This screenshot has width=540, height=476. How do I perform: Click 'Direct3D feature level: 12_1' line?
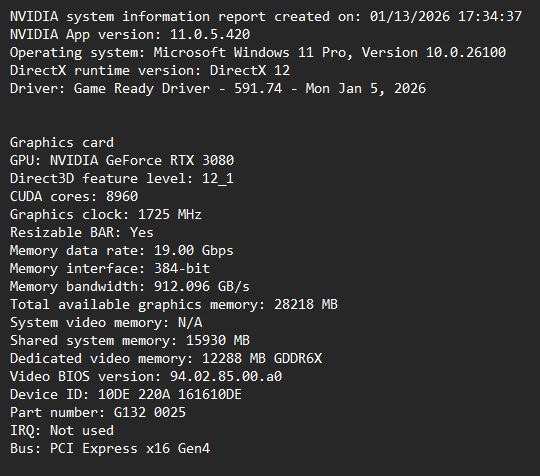click(122, 179)
